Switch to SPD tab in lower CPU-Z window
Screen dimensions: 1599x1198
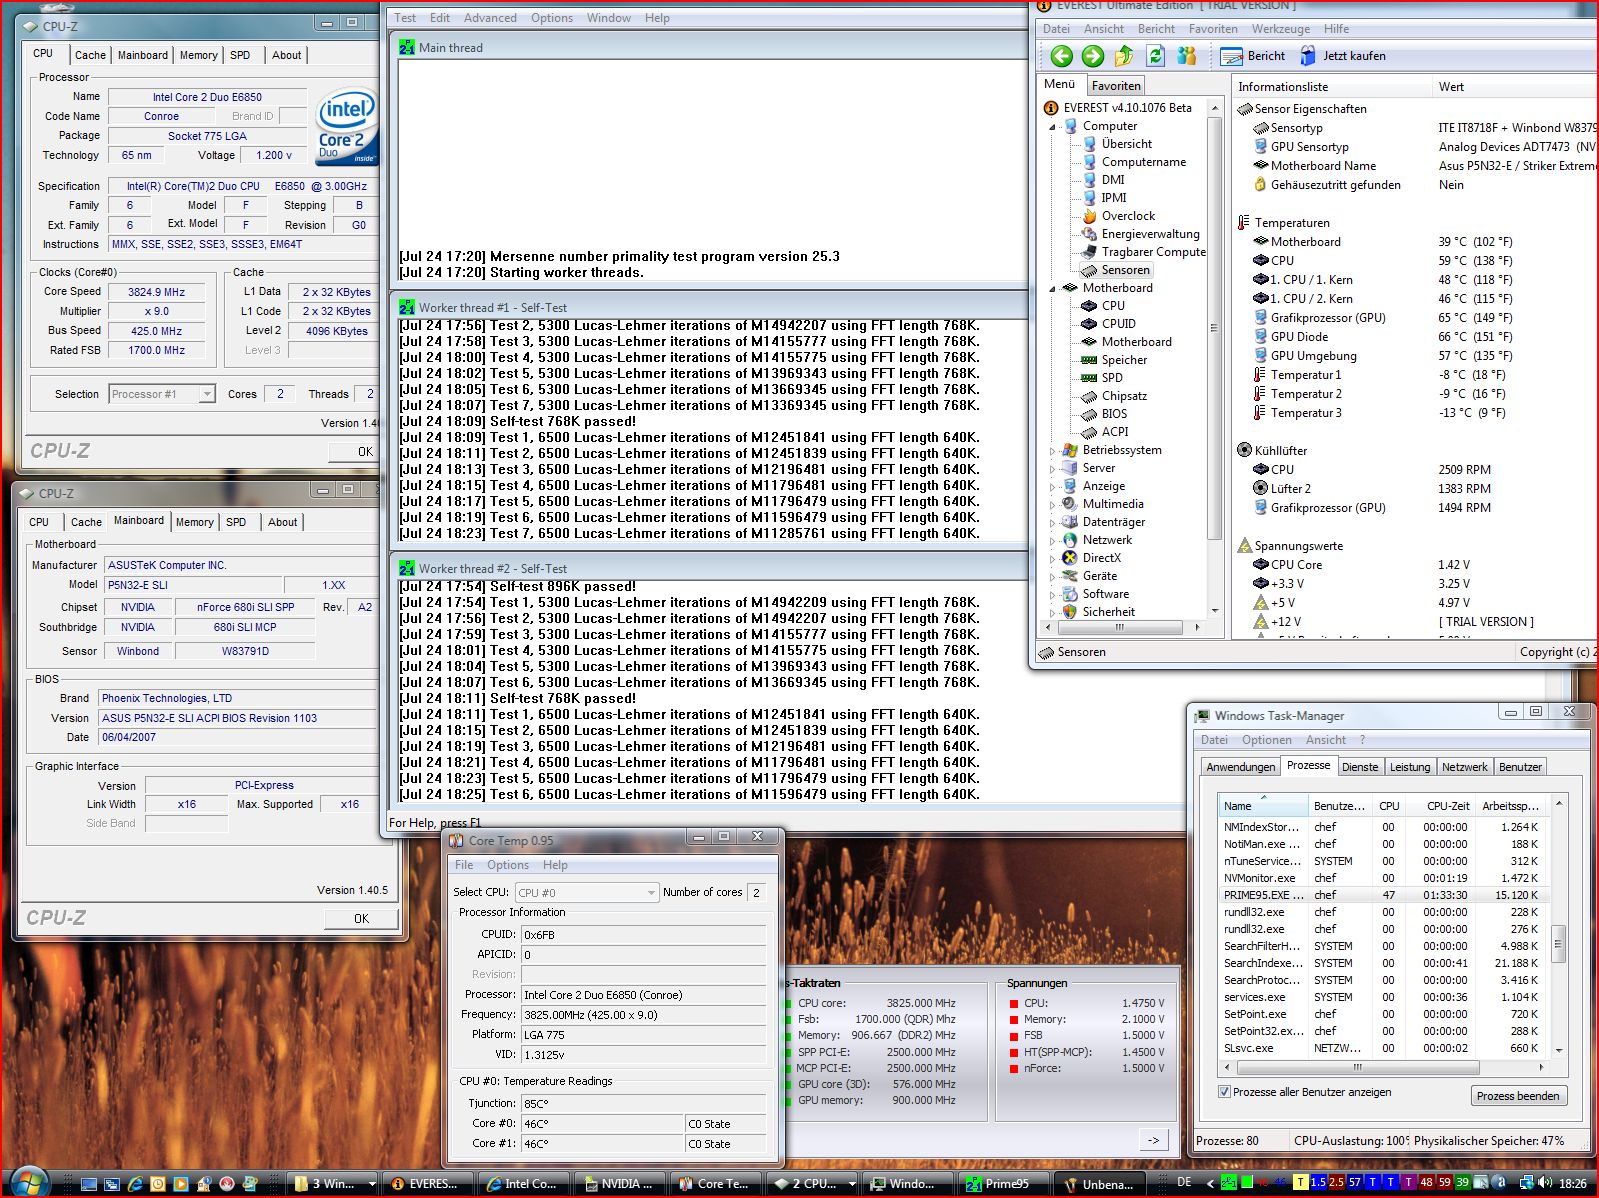[x=236, y=522]
